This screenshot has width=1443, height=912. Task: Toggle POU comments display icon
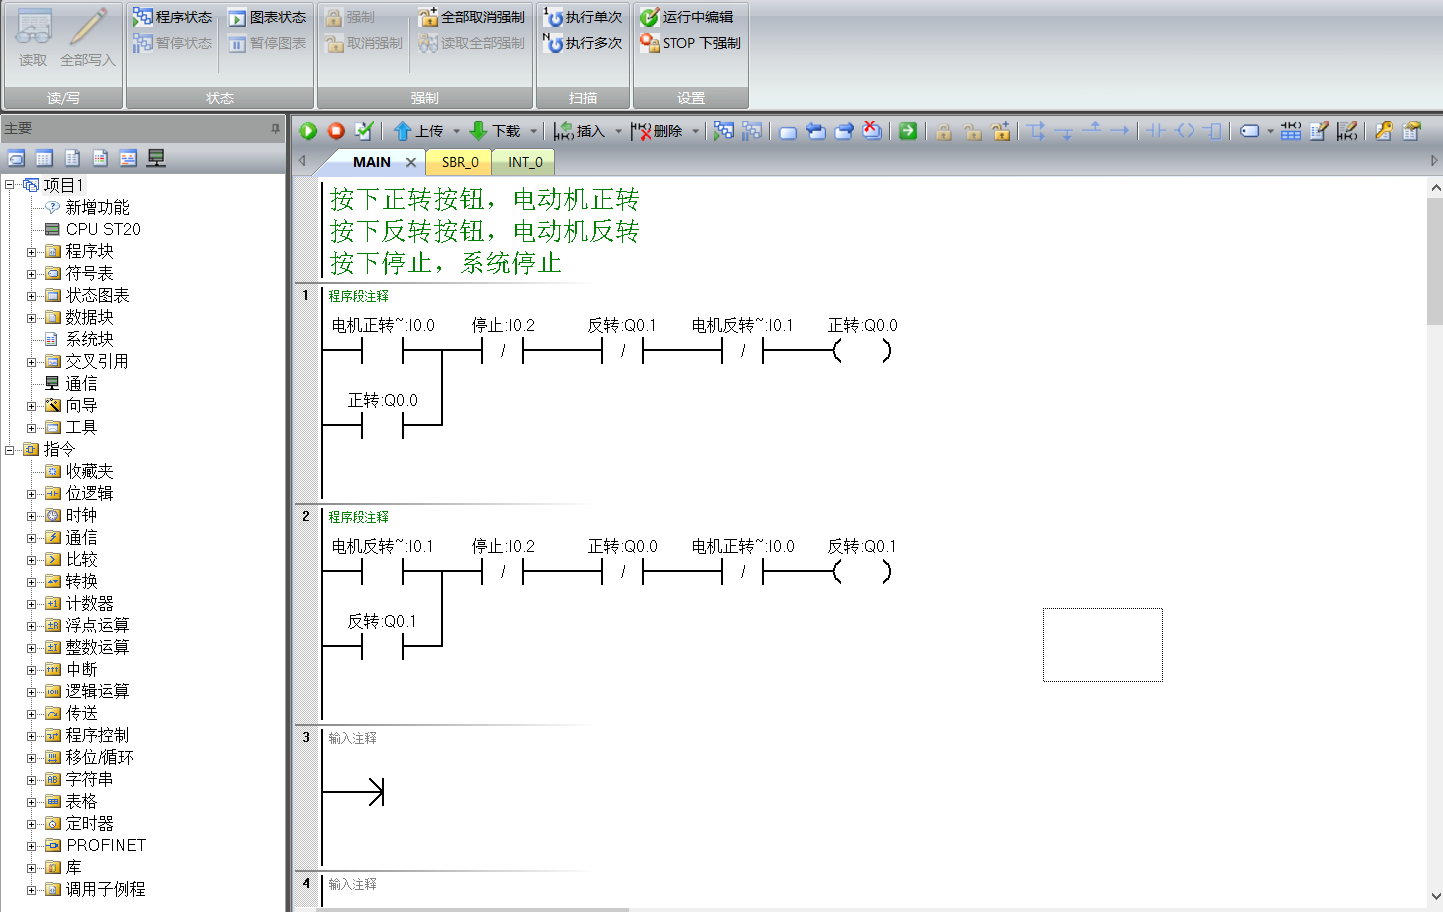pos(1319,131)
